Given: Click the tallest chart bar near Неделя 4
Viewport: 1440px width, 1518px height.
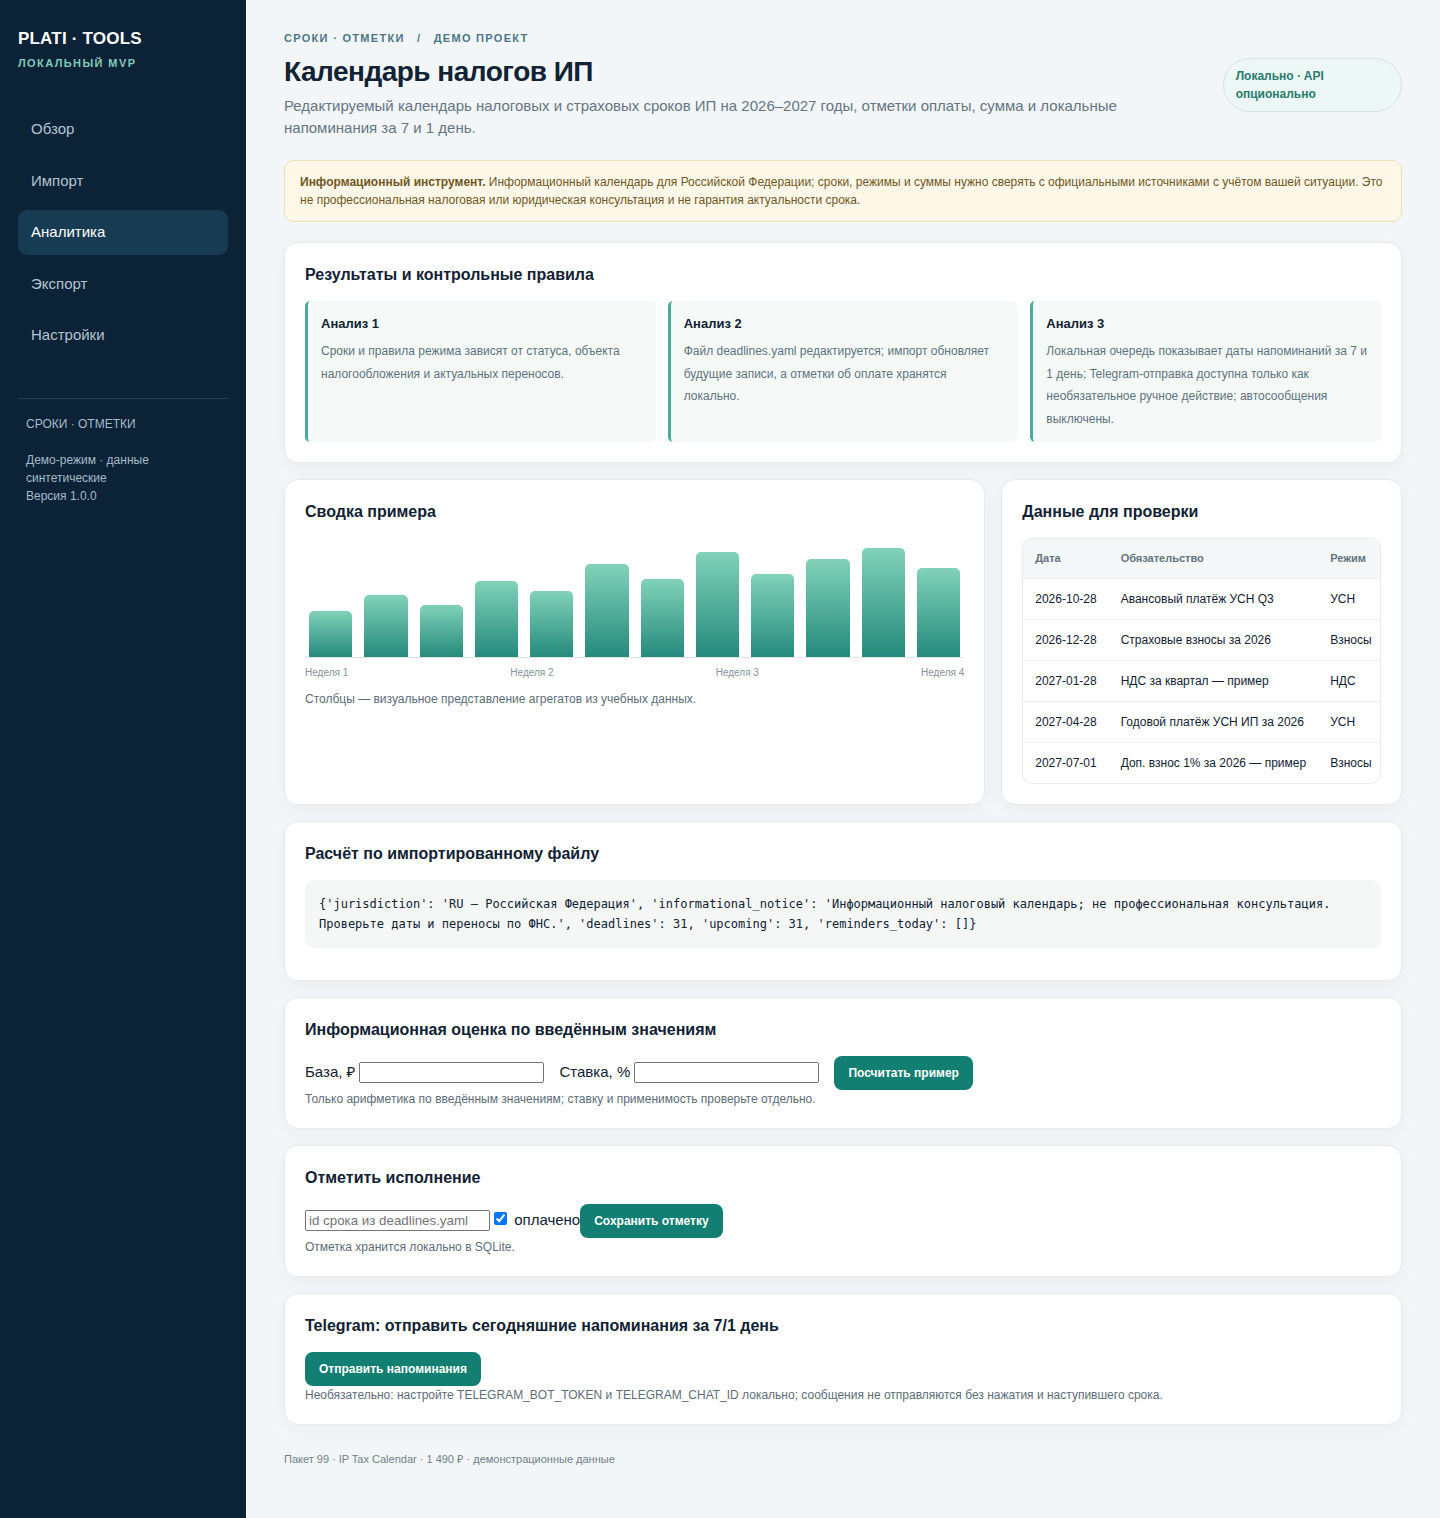Looking at the screenshot, I should pyautogui.click(x=883, y=602).
